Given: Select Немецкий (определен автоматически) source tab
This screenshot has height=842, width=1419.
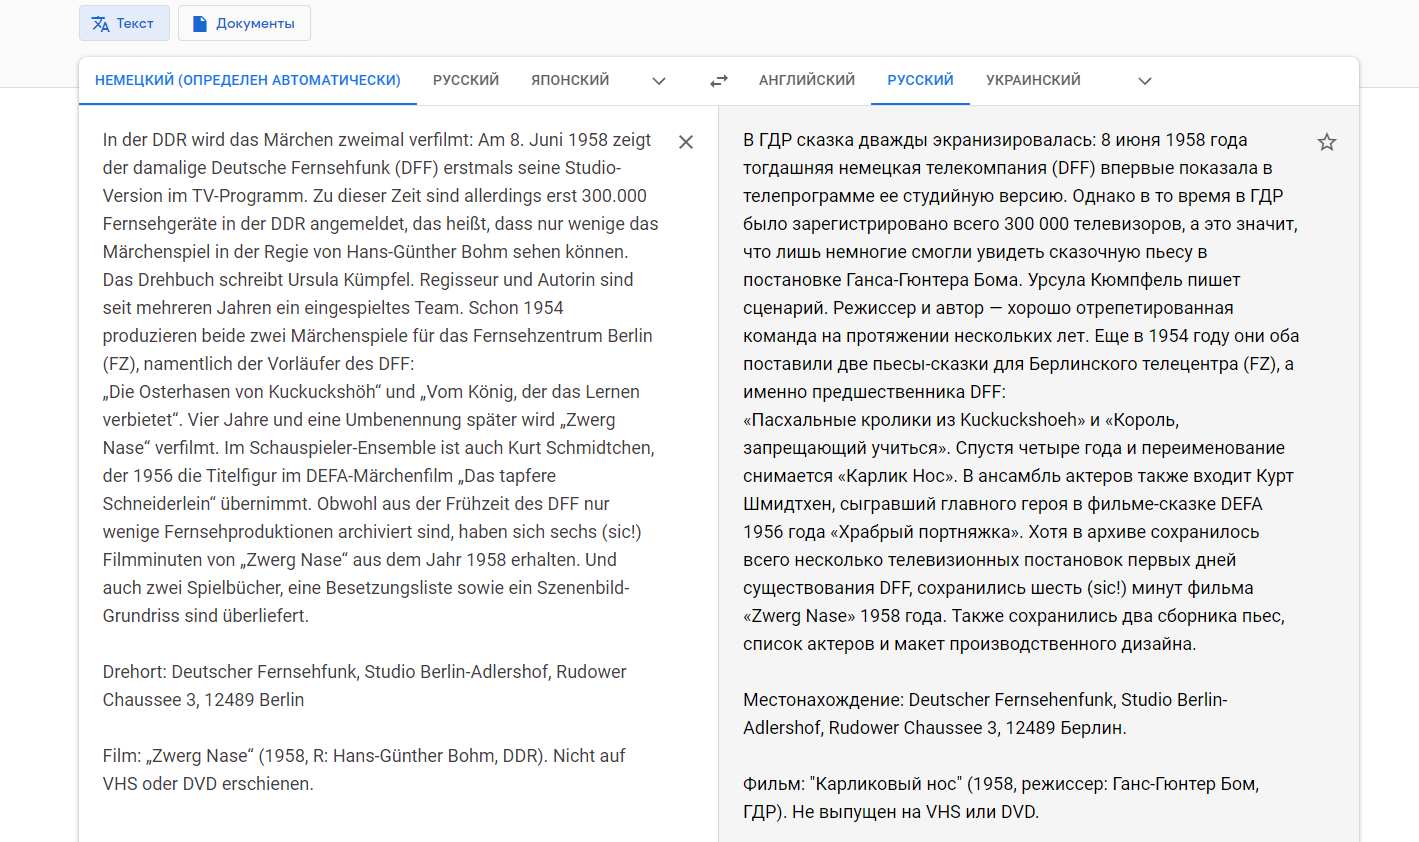Looking at the screenshot, I should coord(248,80).
